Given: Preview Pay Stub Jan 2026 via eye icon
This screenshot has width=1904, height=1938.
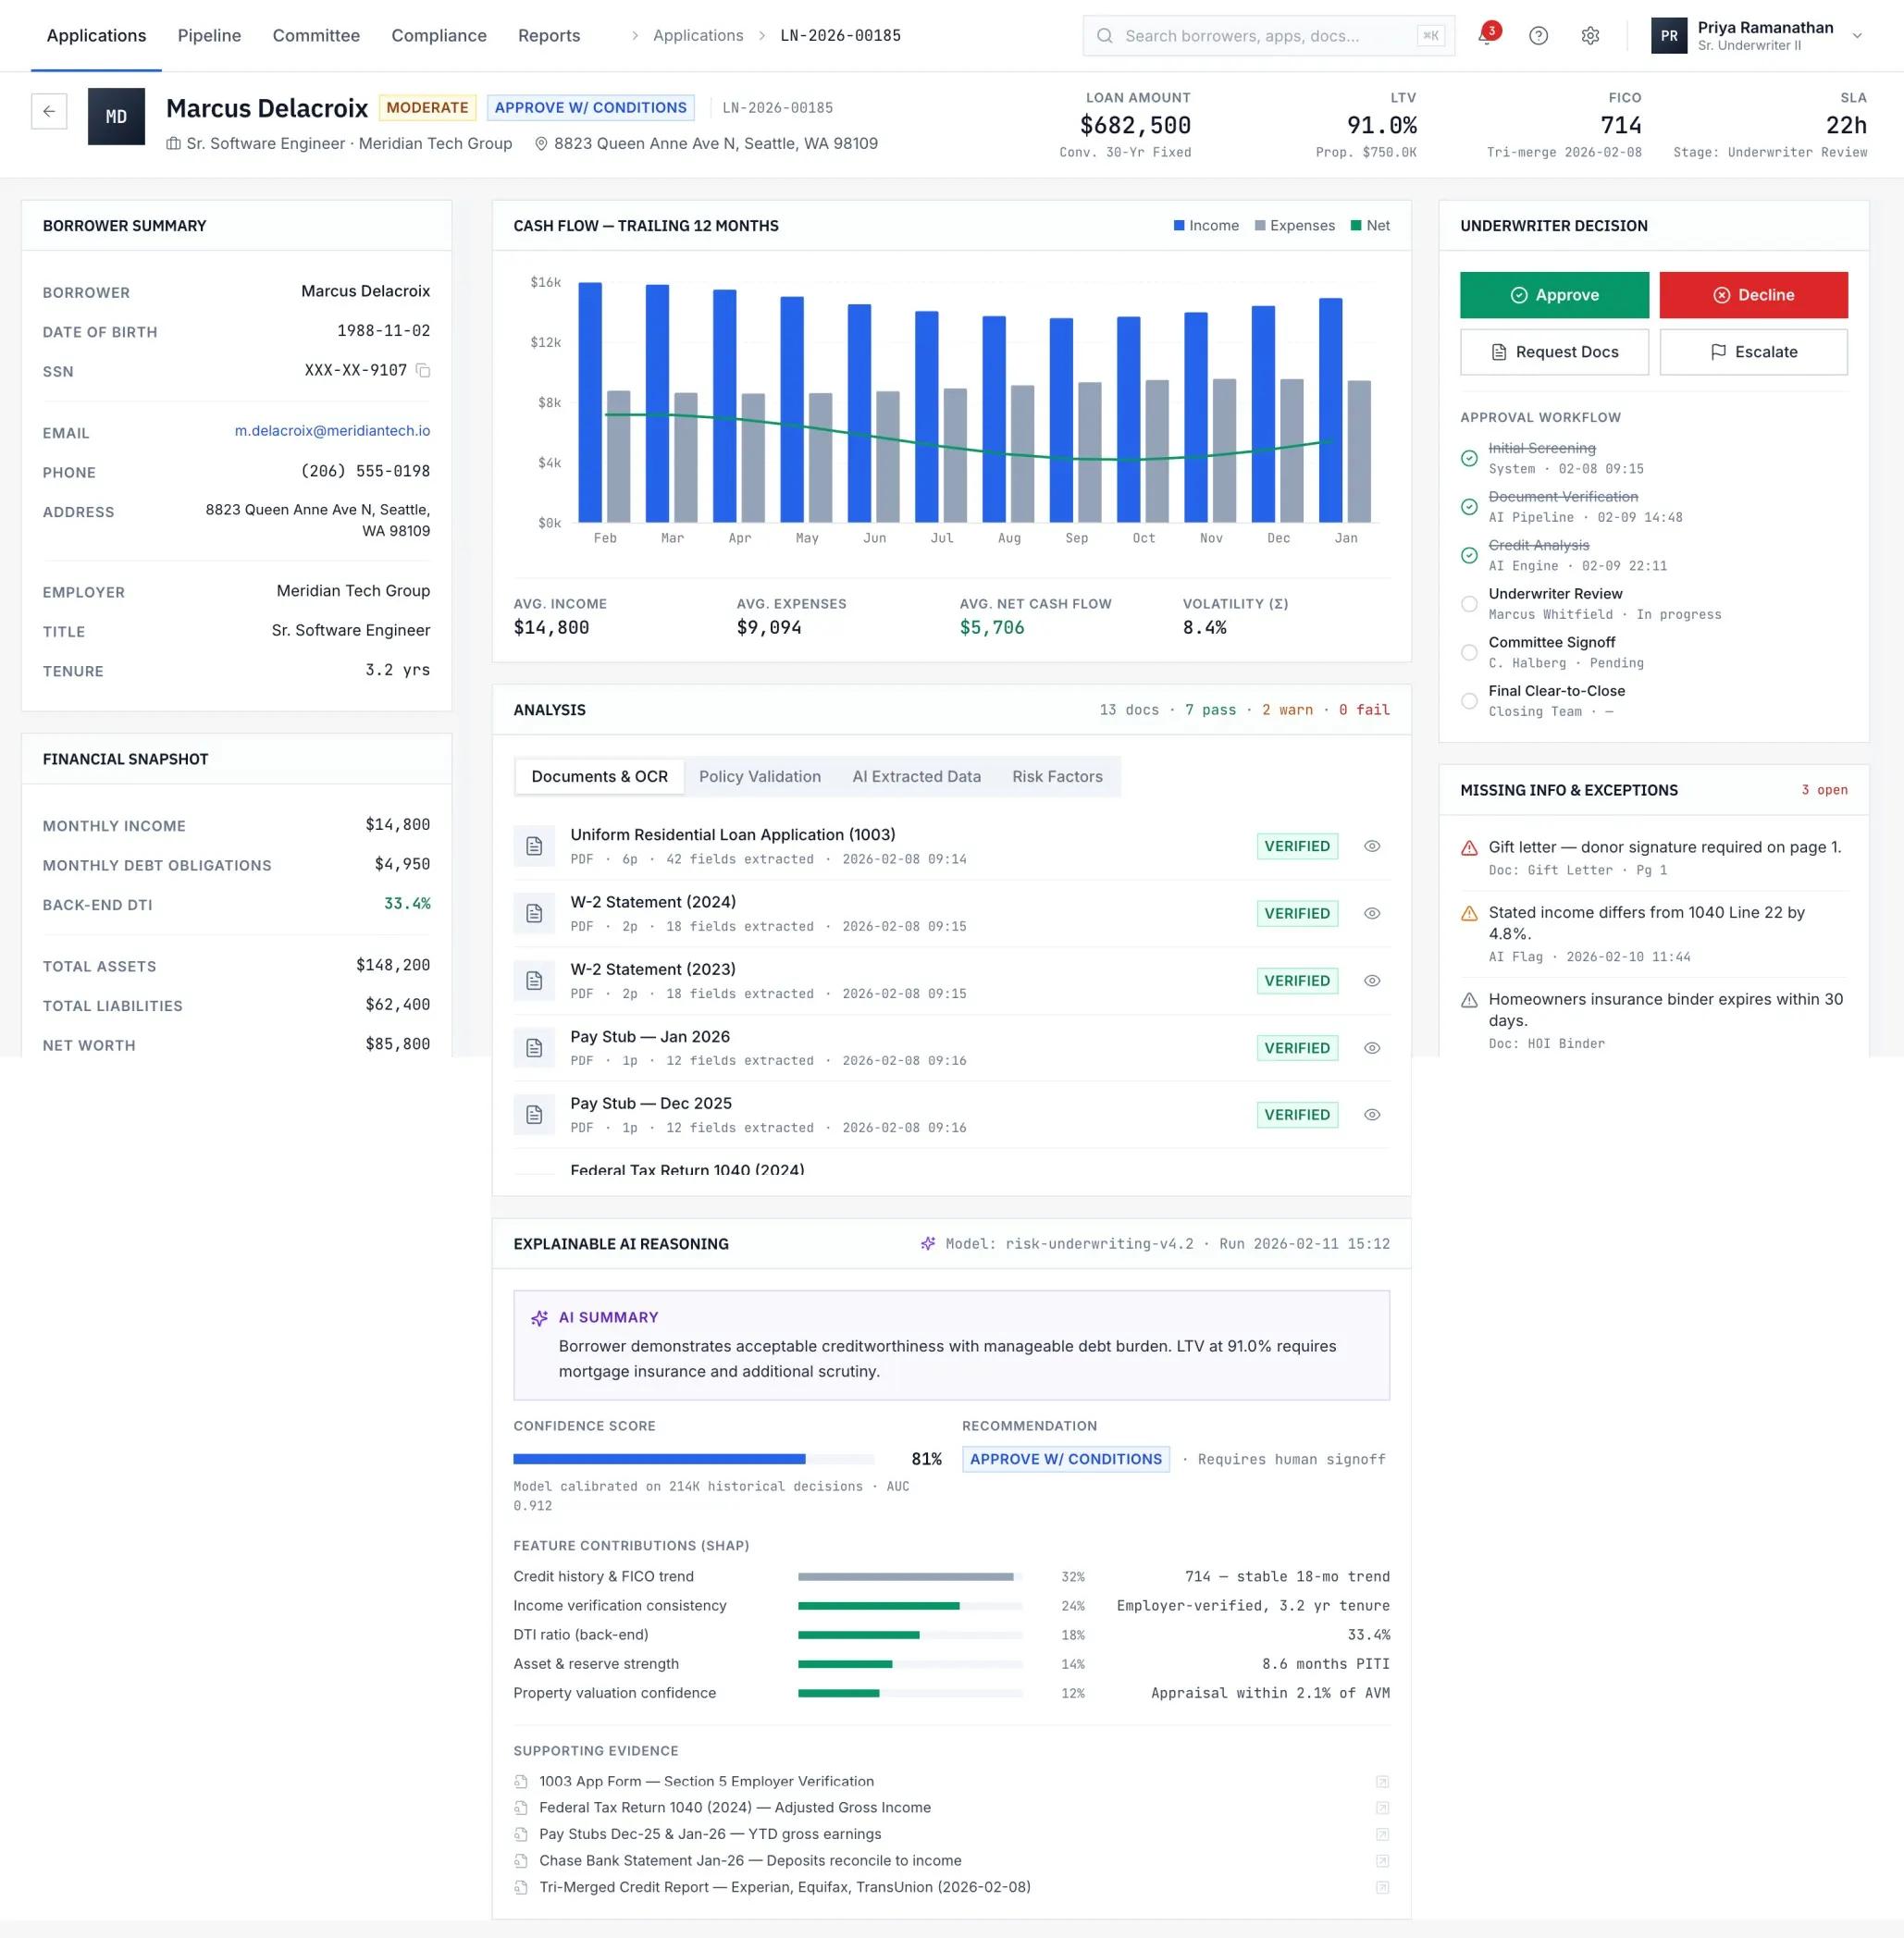Looking at the screenshot, I should click(1372, 1047).
